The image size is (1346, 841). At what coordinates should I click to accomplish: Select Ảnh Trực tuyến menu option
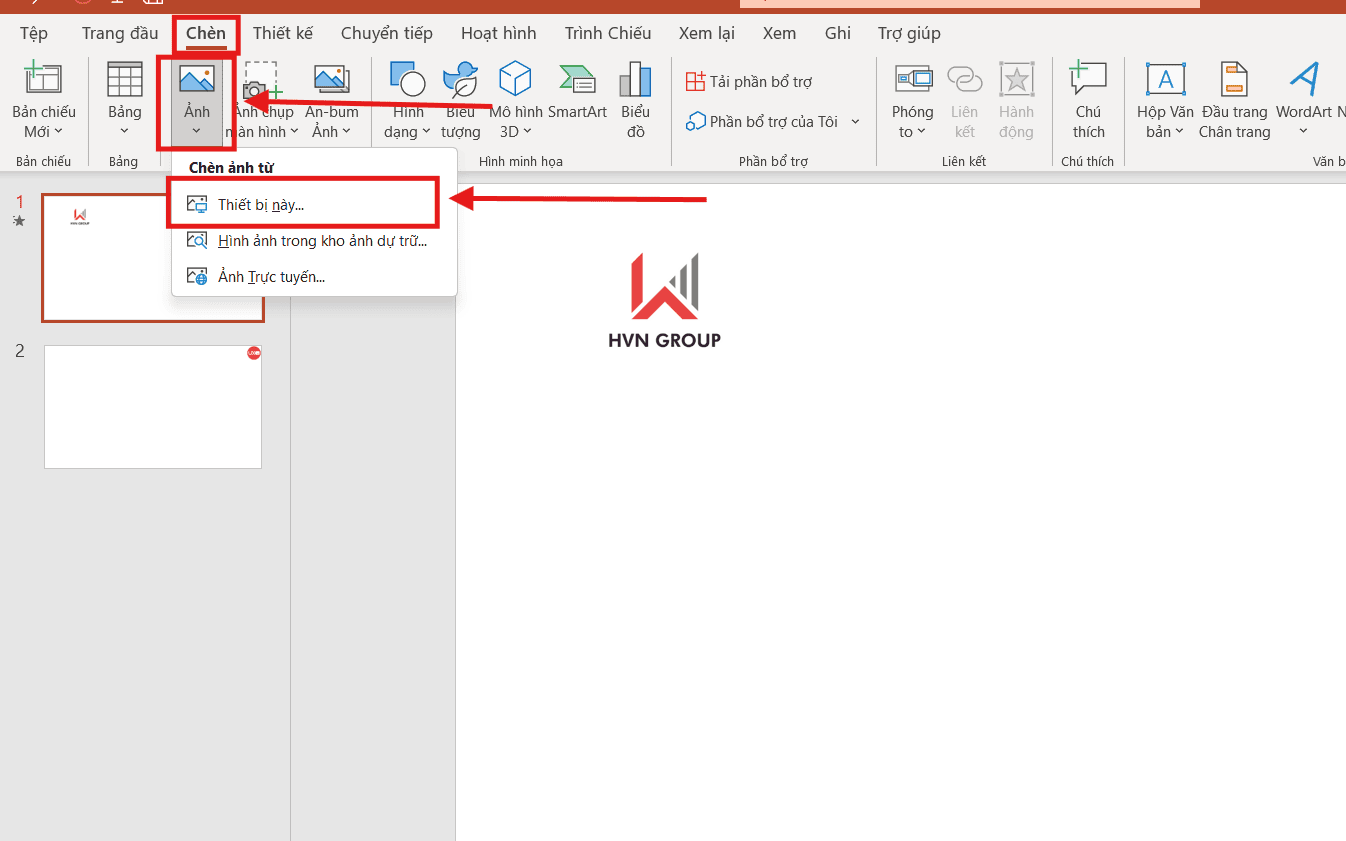271,277
